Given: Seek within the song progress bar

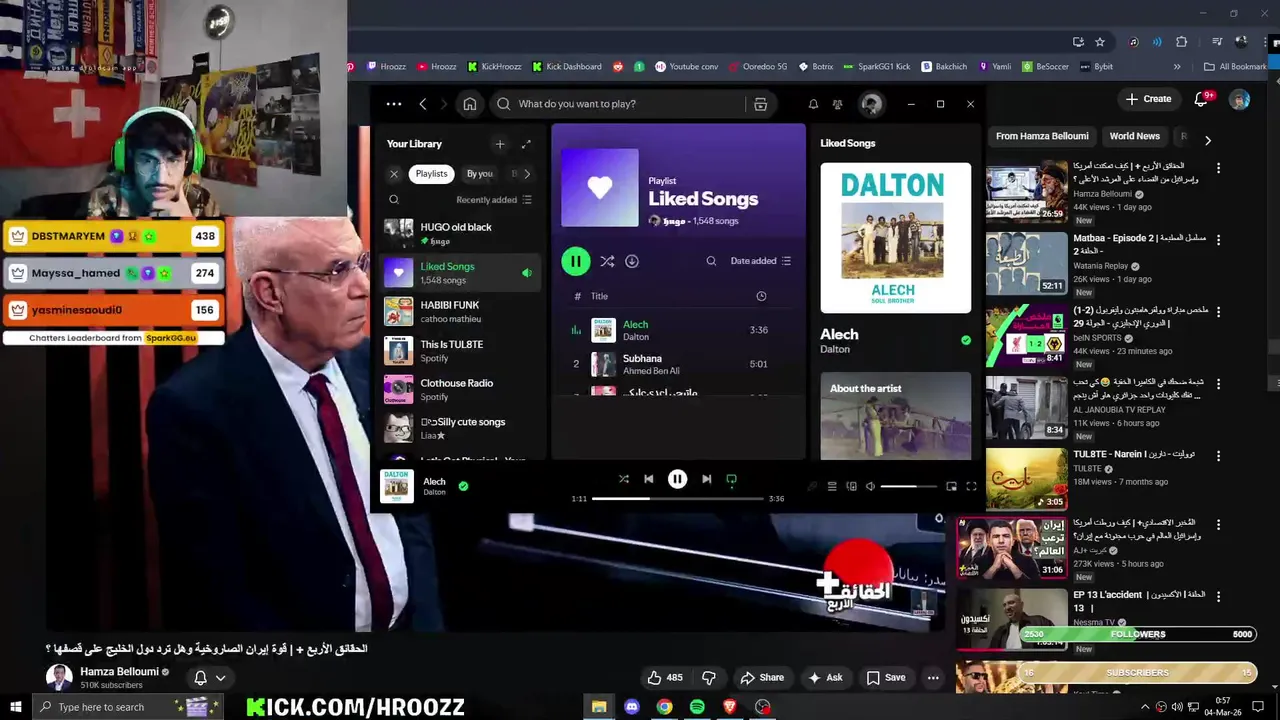Looking at the screenshot, I should [677, 498].
